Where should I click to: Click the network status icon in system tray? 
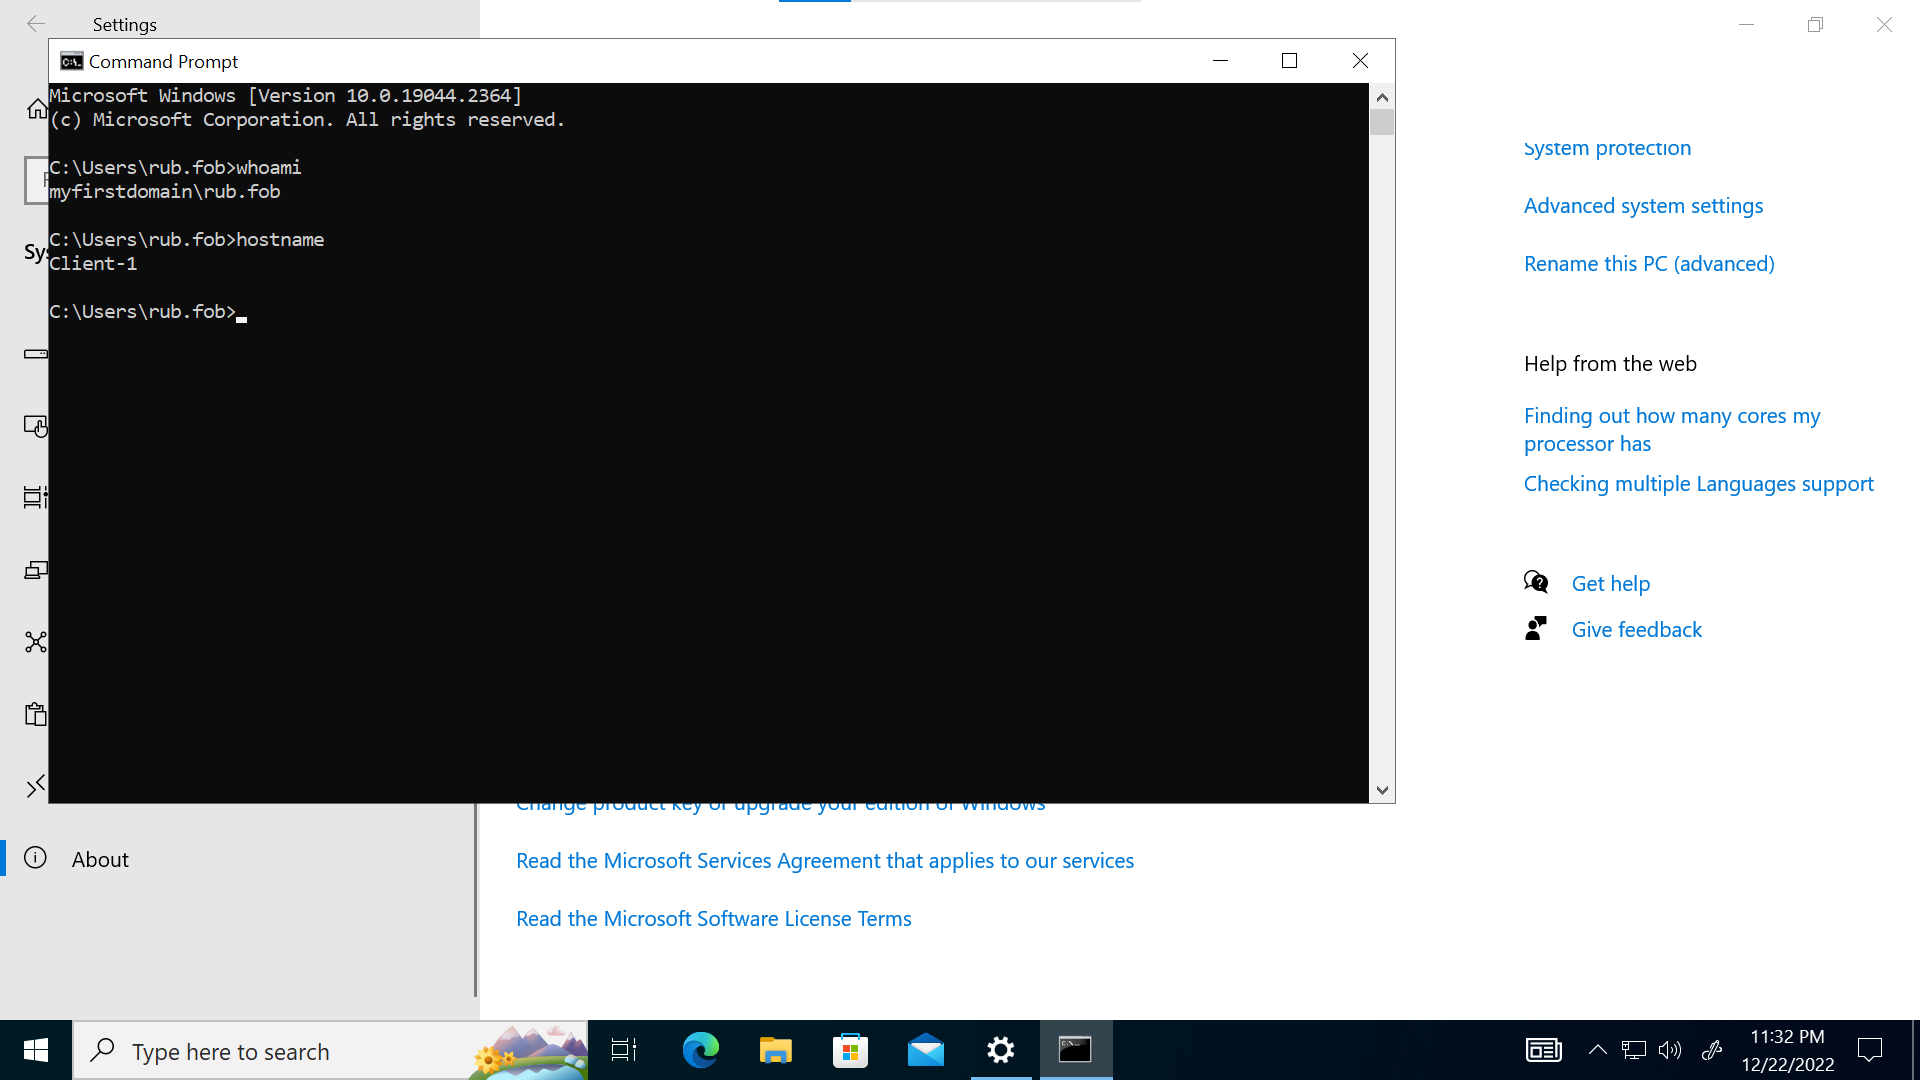1633,1050
